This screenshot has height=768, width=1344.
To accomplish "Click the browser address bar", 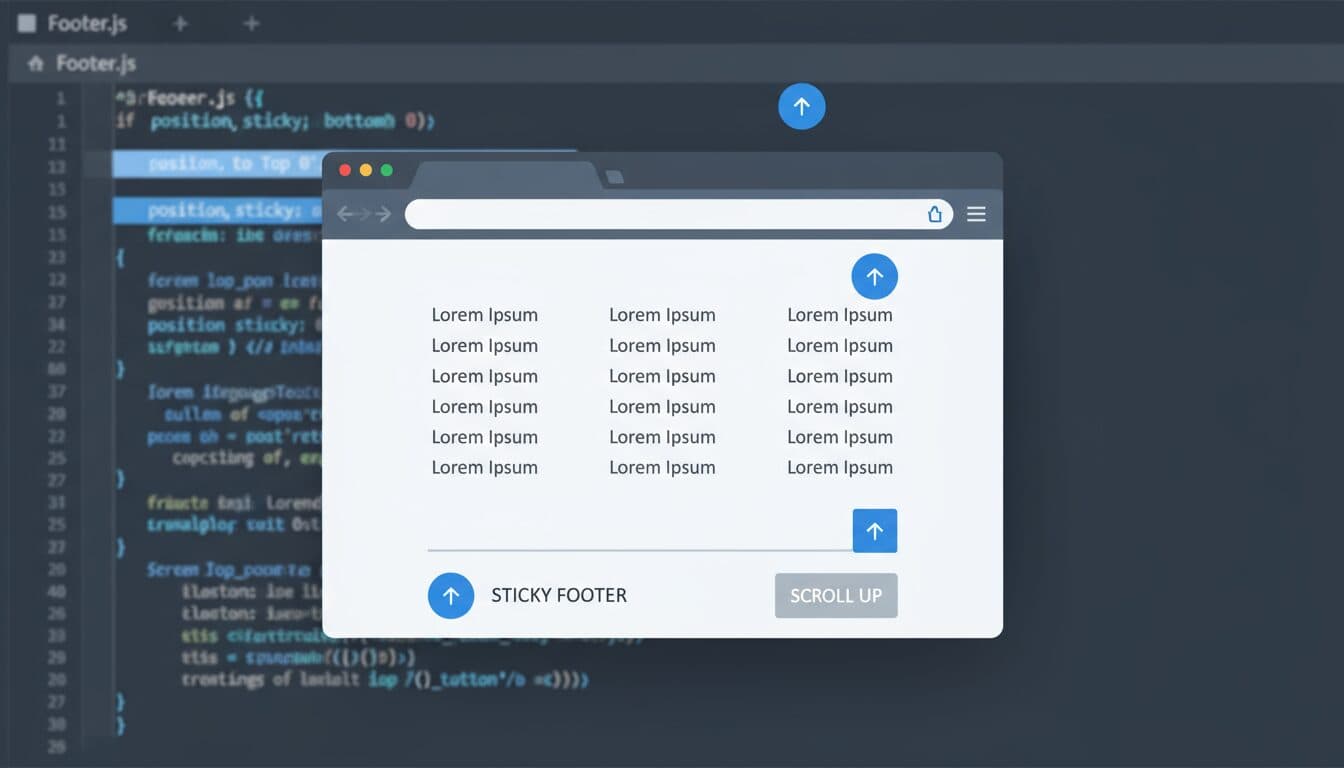I will (x=660, y=214).
